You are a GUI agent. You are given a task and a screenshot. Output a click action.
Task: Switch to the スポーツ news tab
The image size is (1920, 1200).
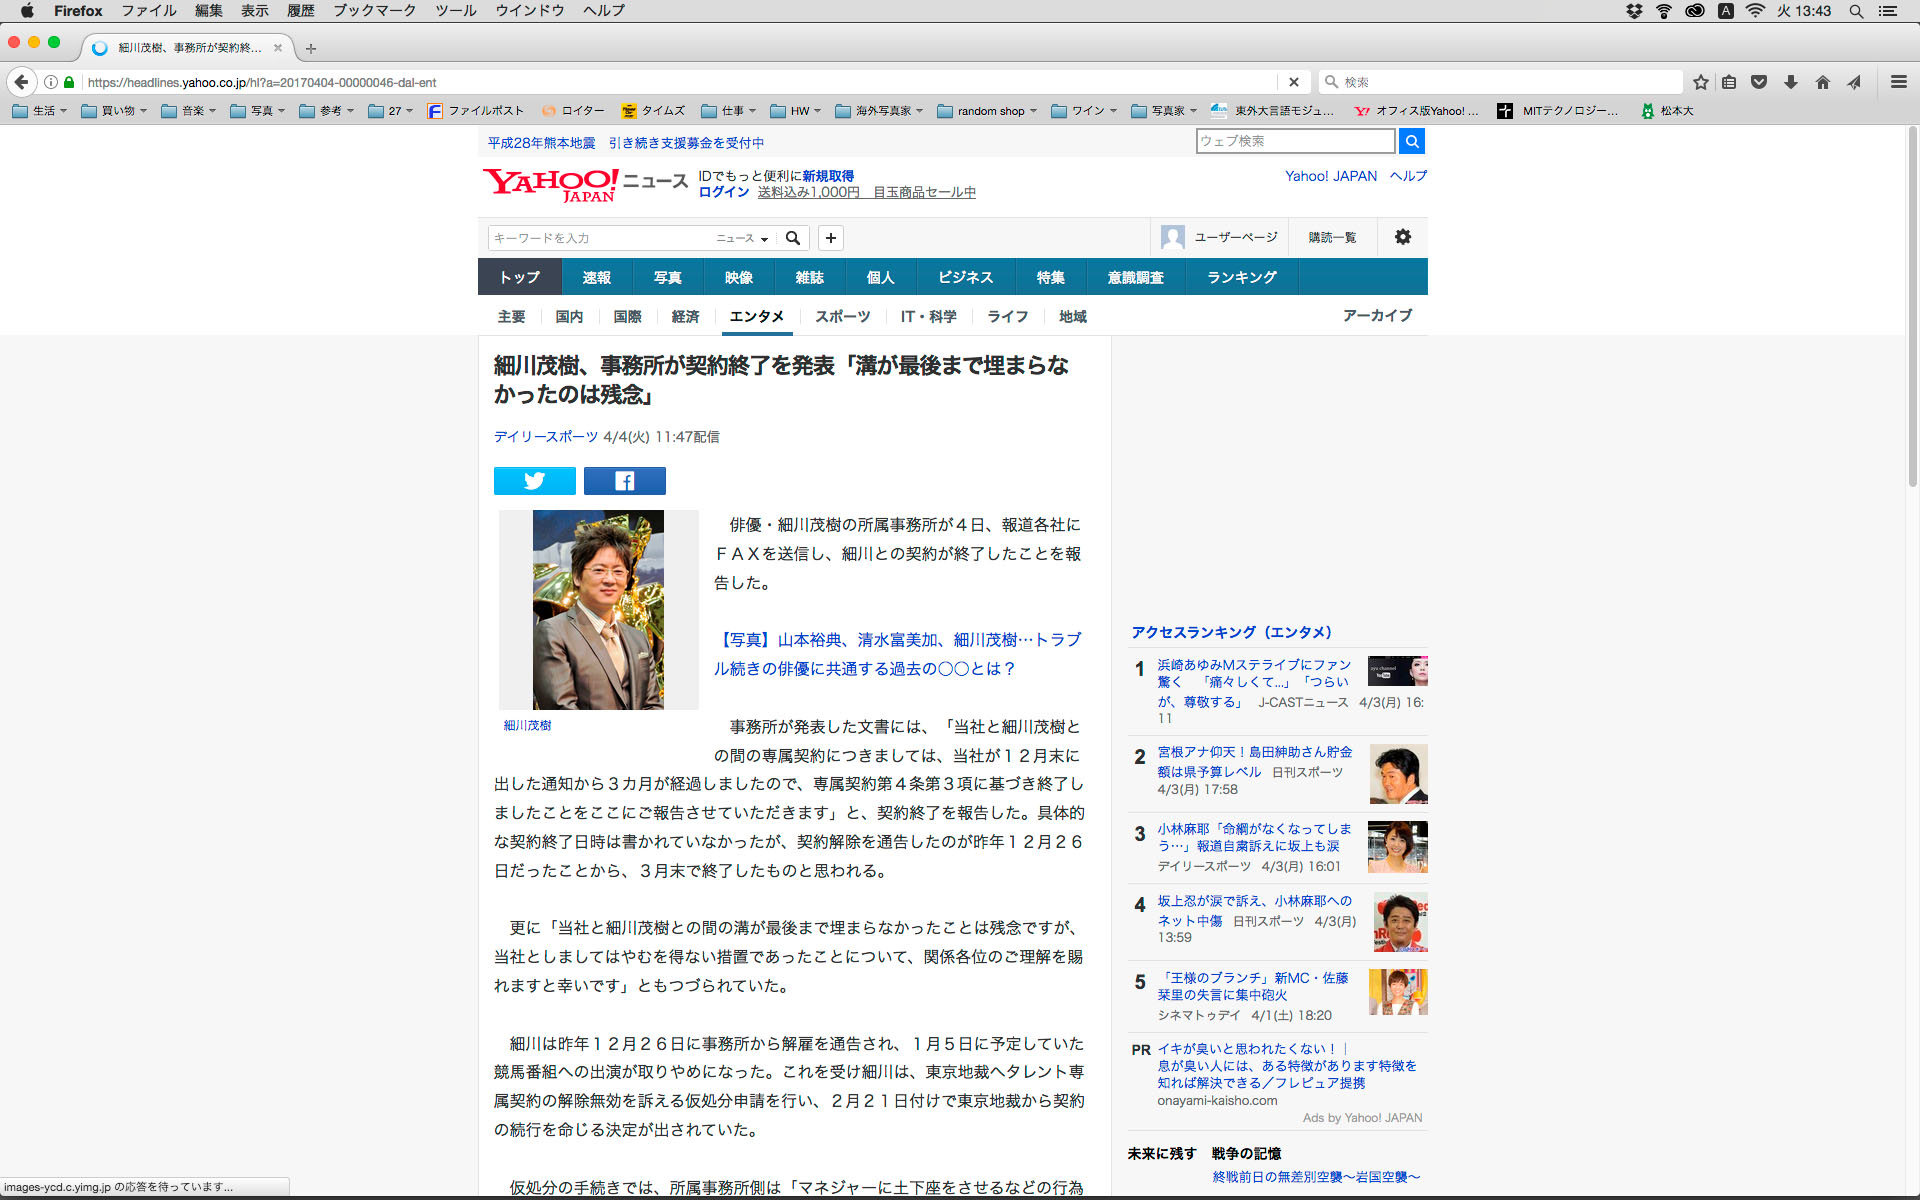842,316
